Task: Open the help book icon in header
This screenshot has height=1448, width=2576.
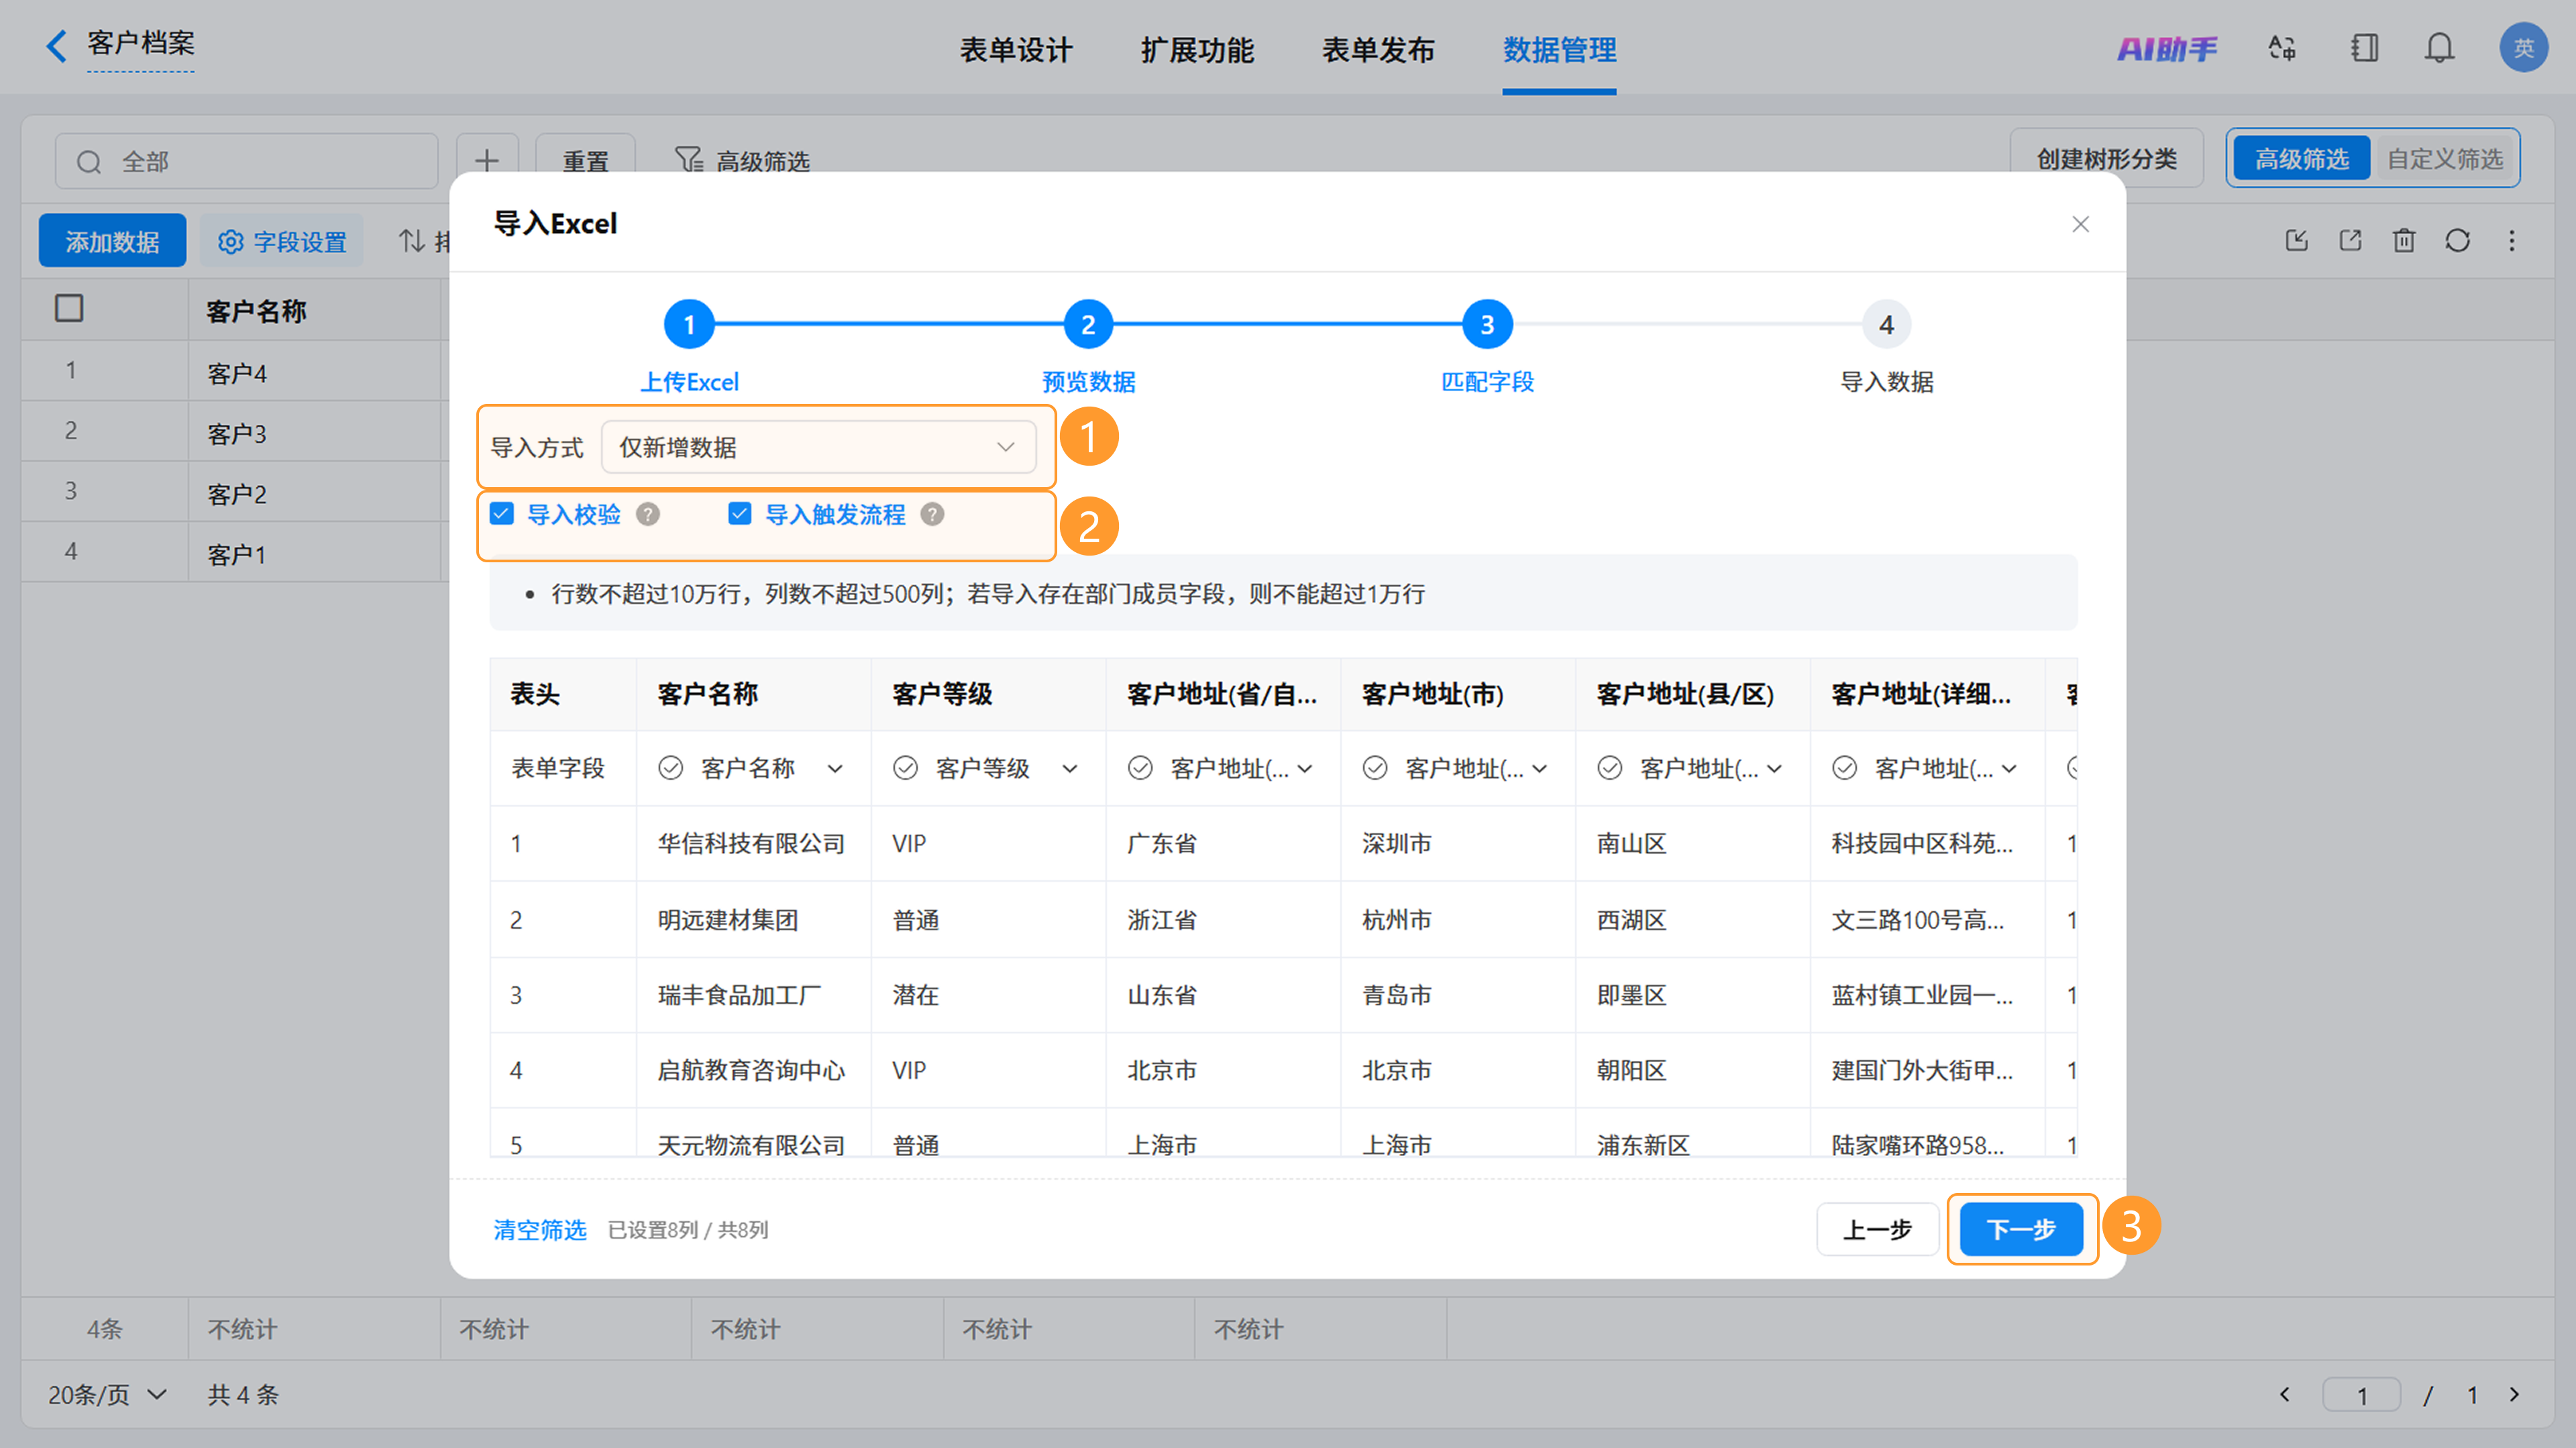Action: pos(2364,48)
